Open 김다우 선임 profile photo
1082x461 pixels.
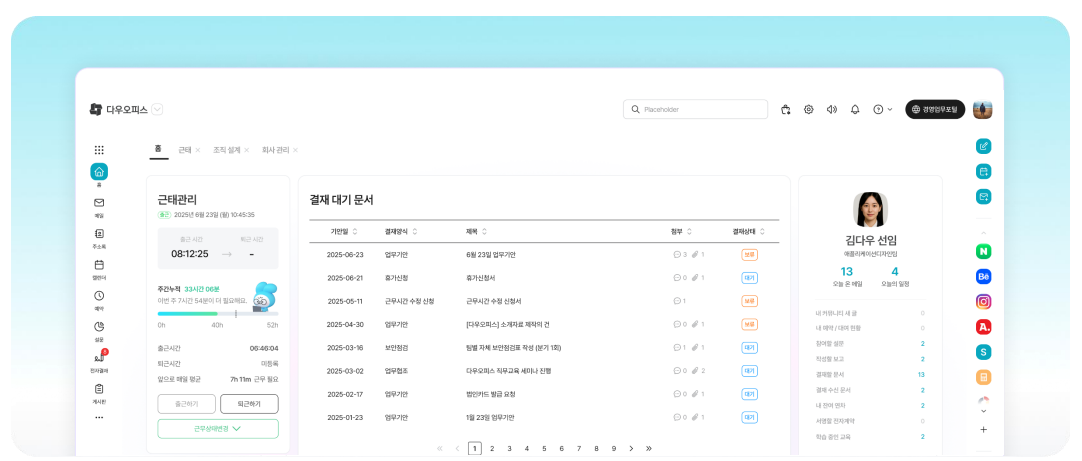(870, 210)
